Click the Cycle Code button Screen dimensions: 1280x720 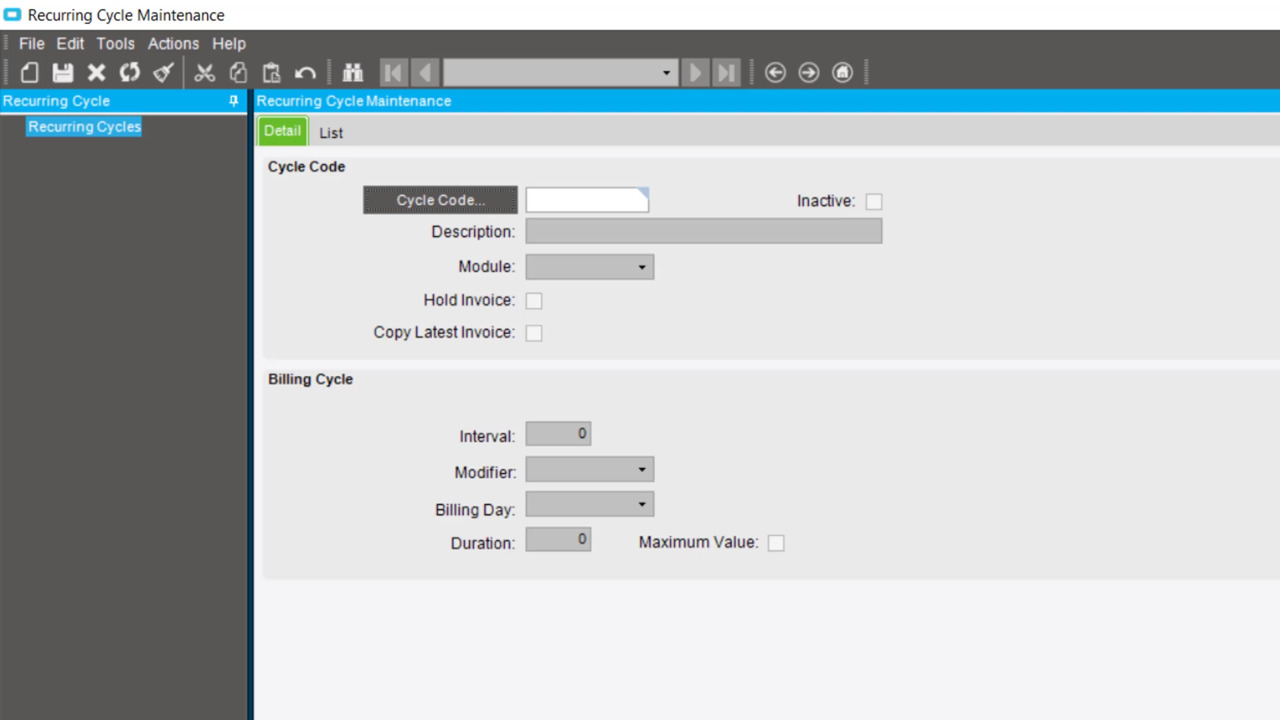click(x=440, y=199)
